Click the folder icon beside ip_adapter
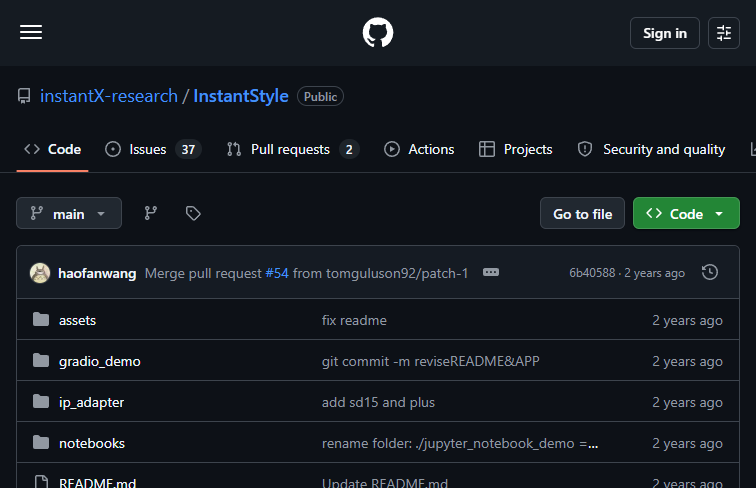Screen dimensions: 756x488 41,401
